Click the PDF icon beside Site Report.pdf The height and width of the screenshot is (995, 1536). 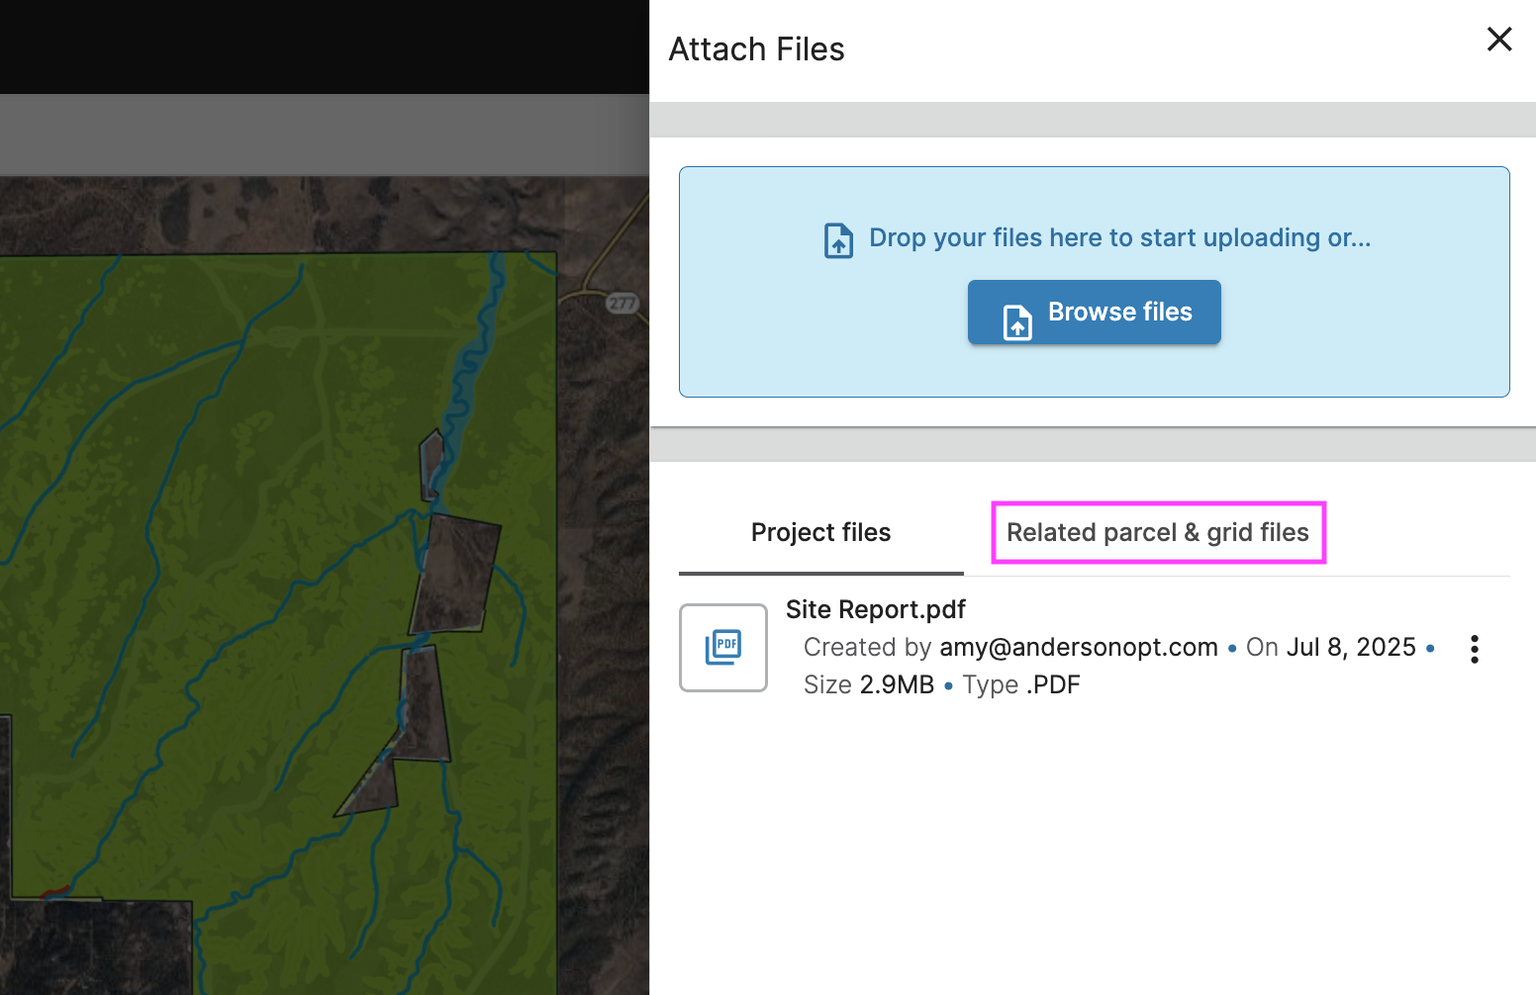click(723, 648)
